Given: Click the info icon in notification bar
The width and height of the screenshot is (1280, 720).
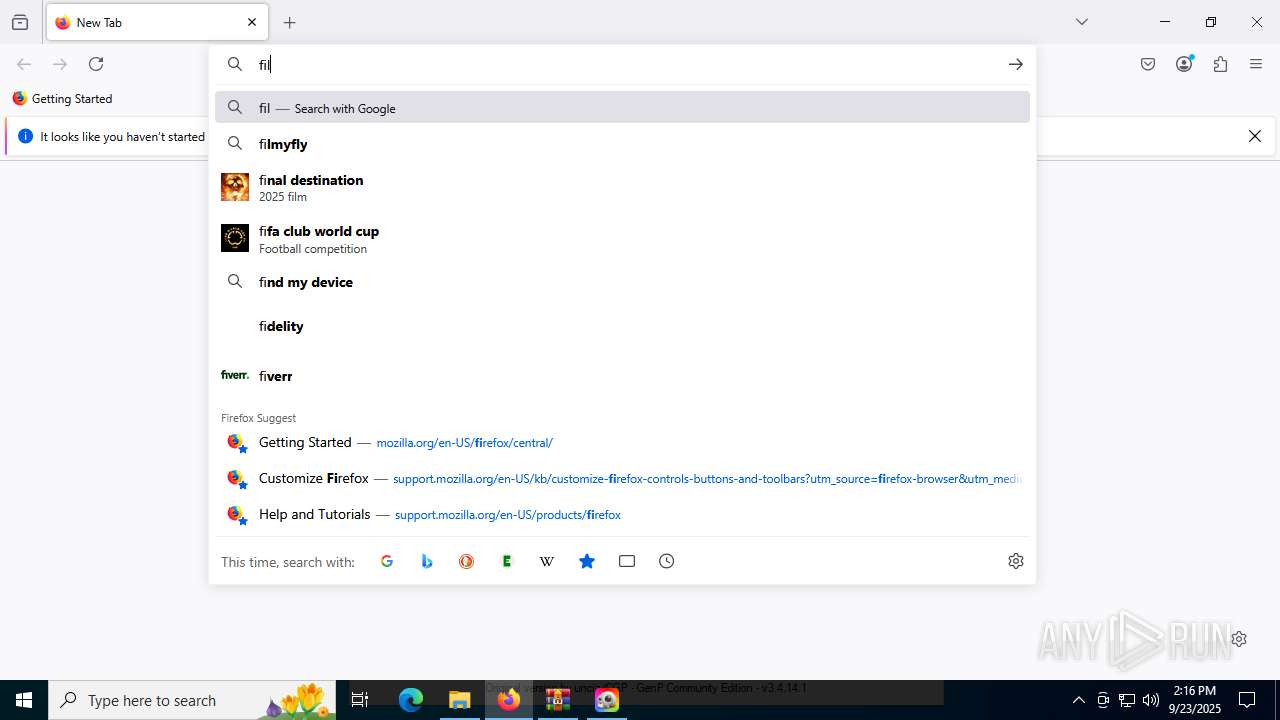Looking at the screenshot, I should pos(26,136).
